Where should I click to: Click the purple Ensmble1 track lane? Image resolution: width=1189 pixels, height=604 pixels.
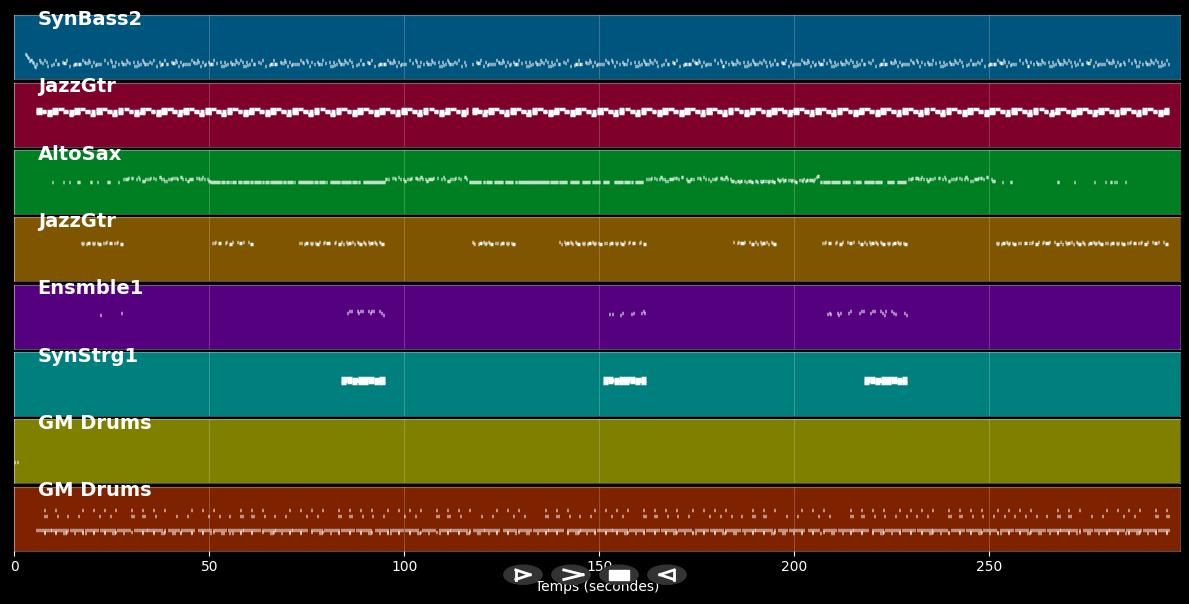tap(500, 320)
